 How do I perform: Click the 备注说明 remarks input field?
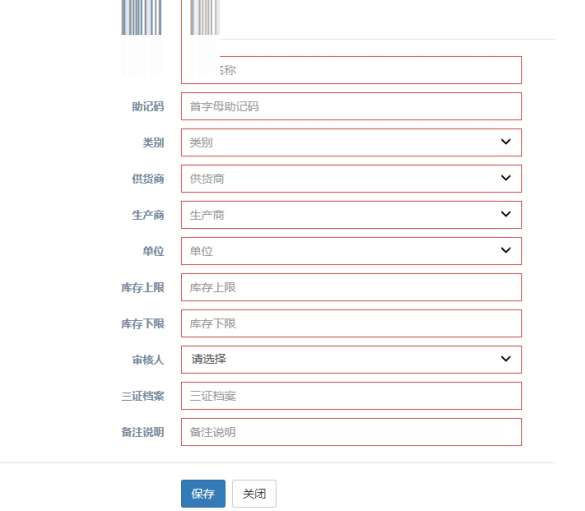click(351, 432)
